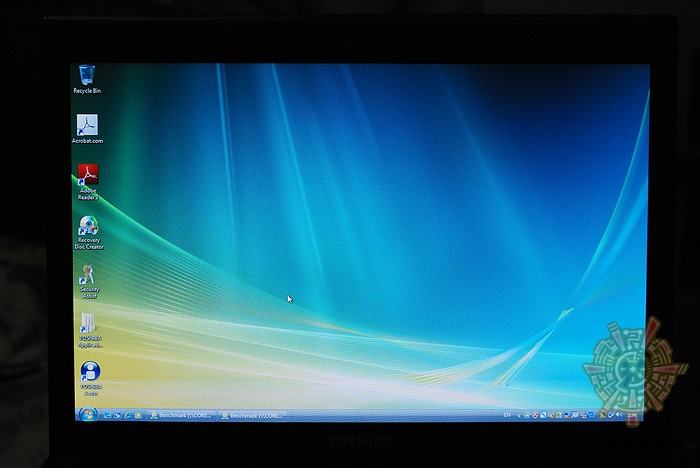This screenshot has height=468, width=700.
Task: Open the Windows Start orb
Action: (x=88, y=414)
